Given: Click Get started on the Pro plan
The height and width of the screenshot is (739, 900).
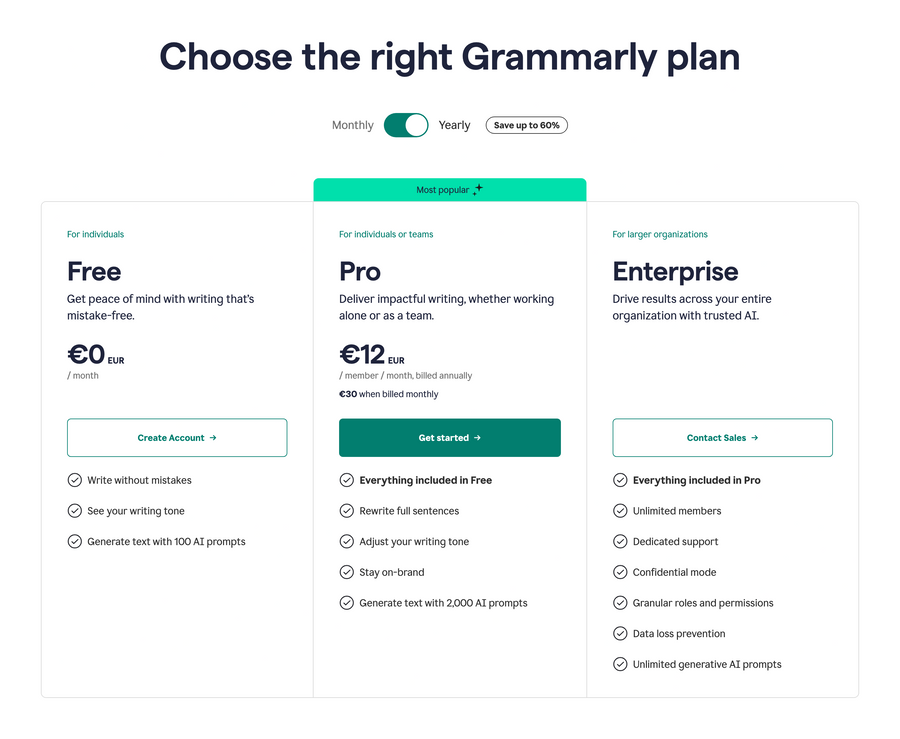Looking at the screenshot, I should (449, 437).
